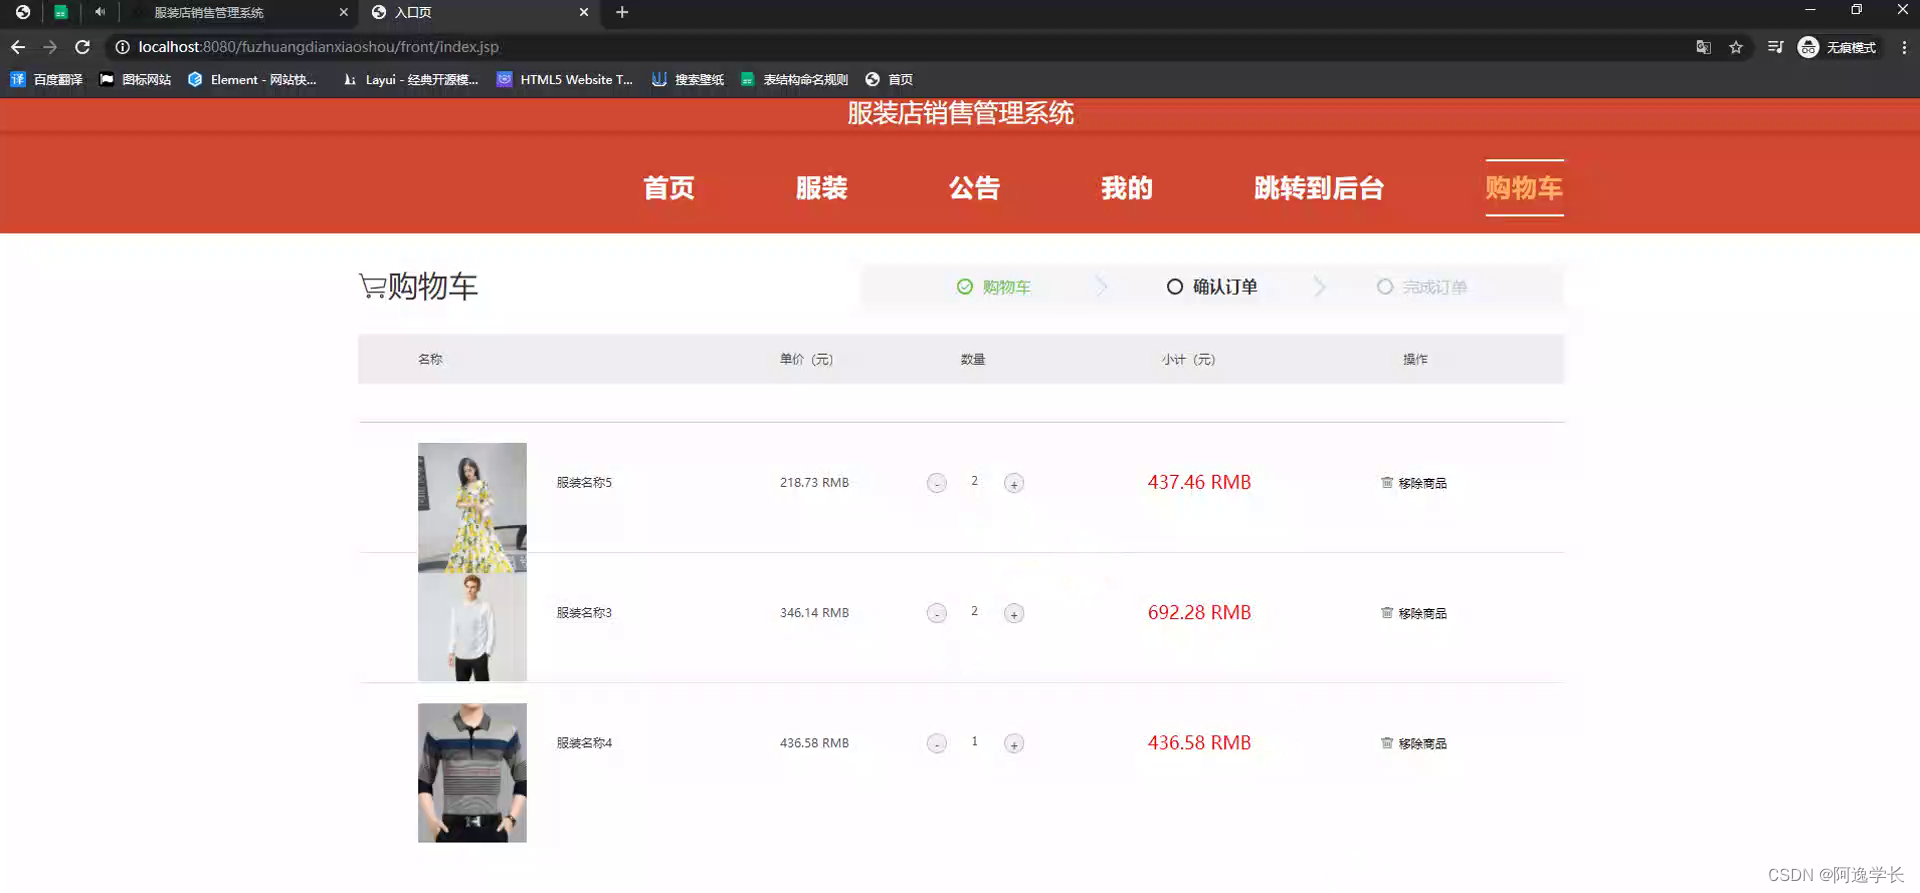This screenshot has height=893, width=1920.
Task: Open the 服装名称5 dress thumbnail
Action: (x=472, y=508)
